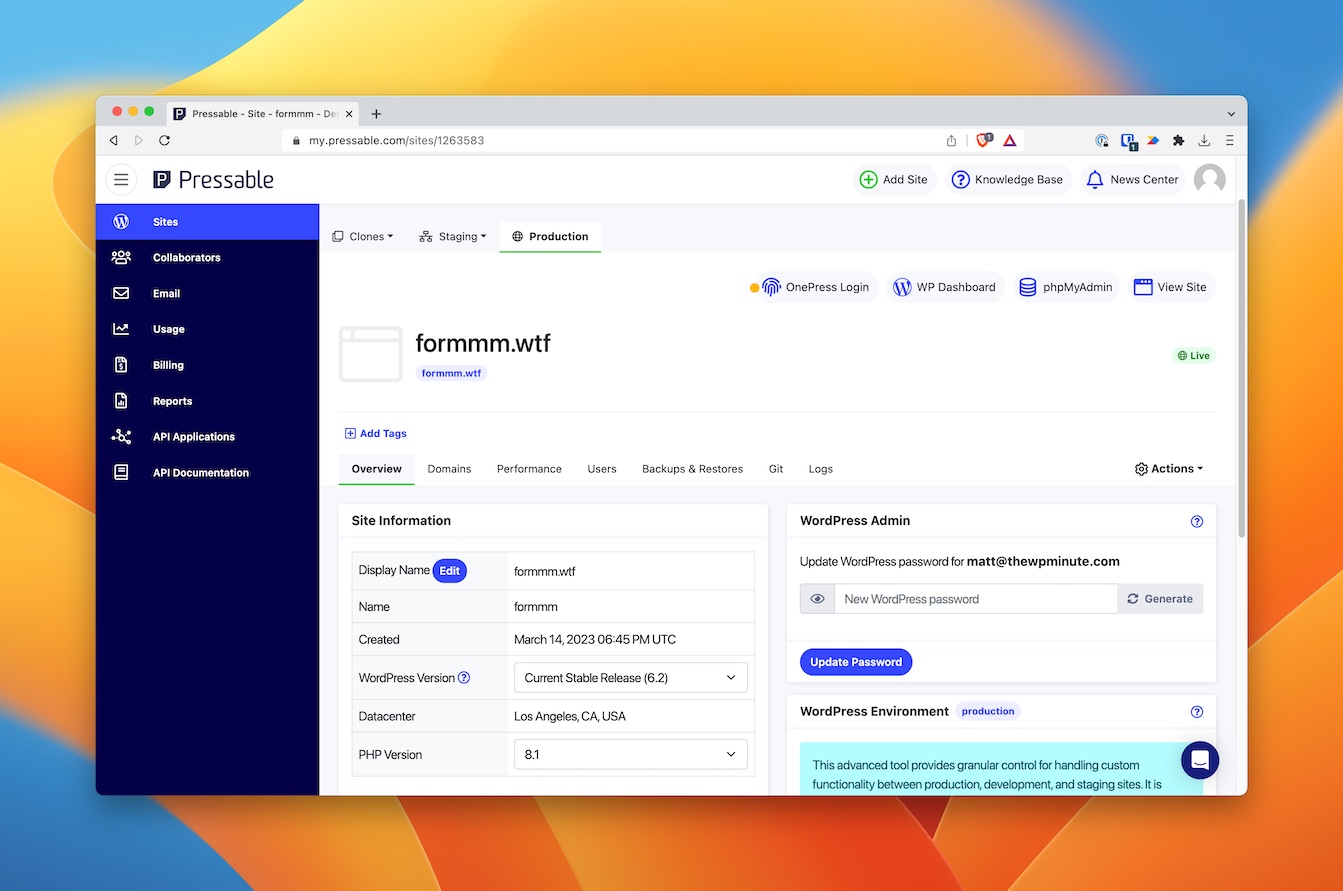
Task: Switch to the Logs tab
Action: [820, 469]
